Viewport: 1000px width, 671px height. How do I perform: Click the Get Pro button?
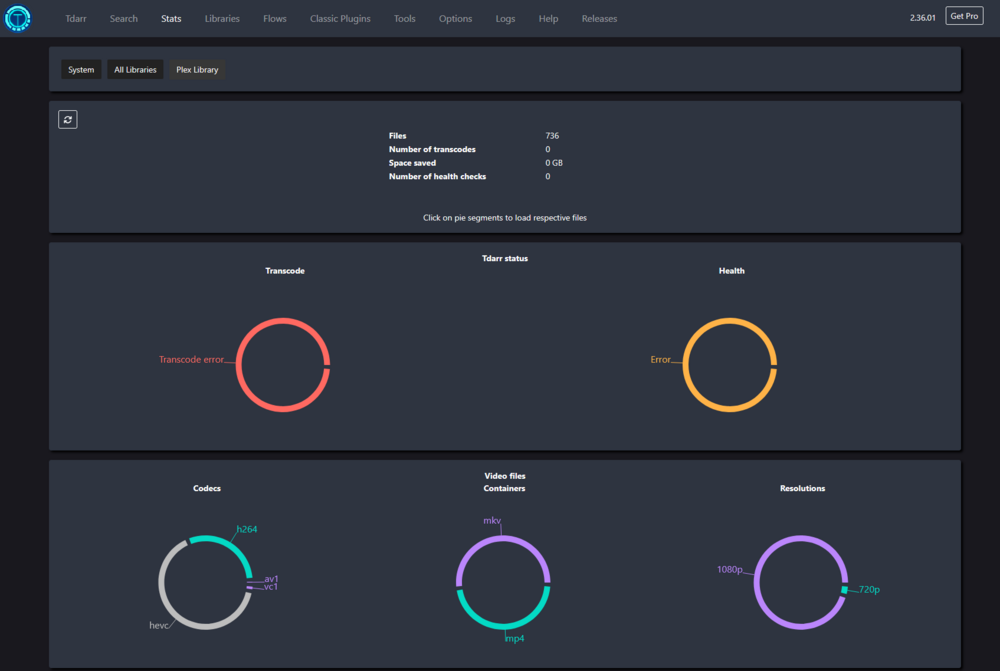pyautogui.click(x=964, y=16)
